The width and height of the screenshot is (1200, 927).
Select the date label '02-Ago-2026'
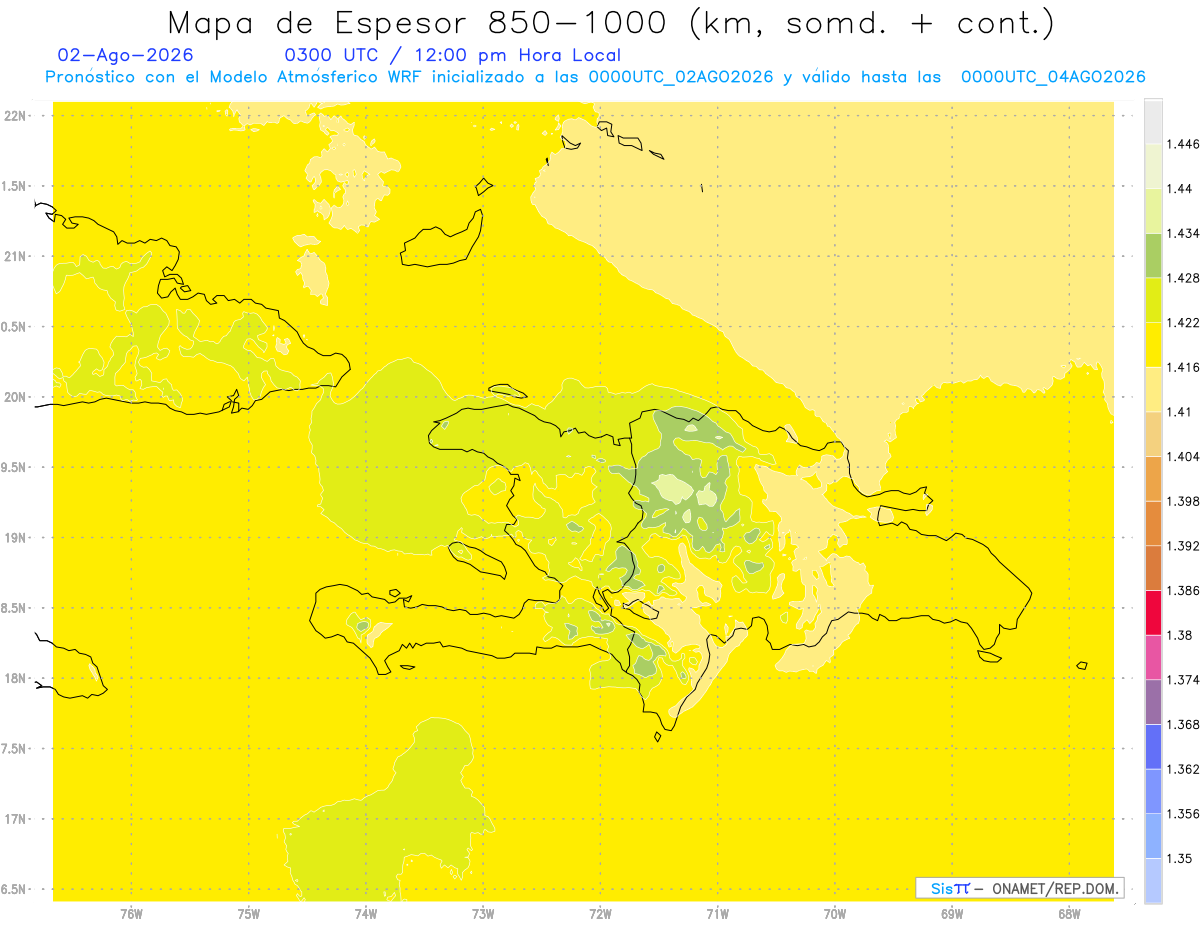coord(126,55)
